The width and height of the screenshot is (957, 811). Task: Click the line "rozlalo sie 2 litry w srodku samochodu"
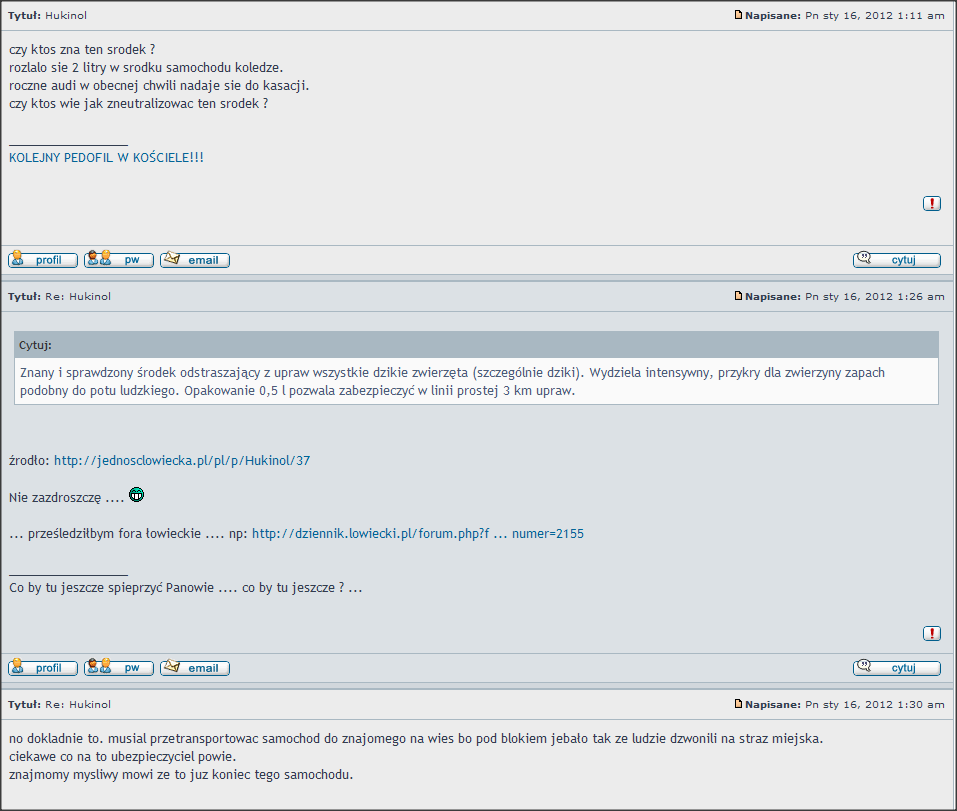(x=121, y=68)
